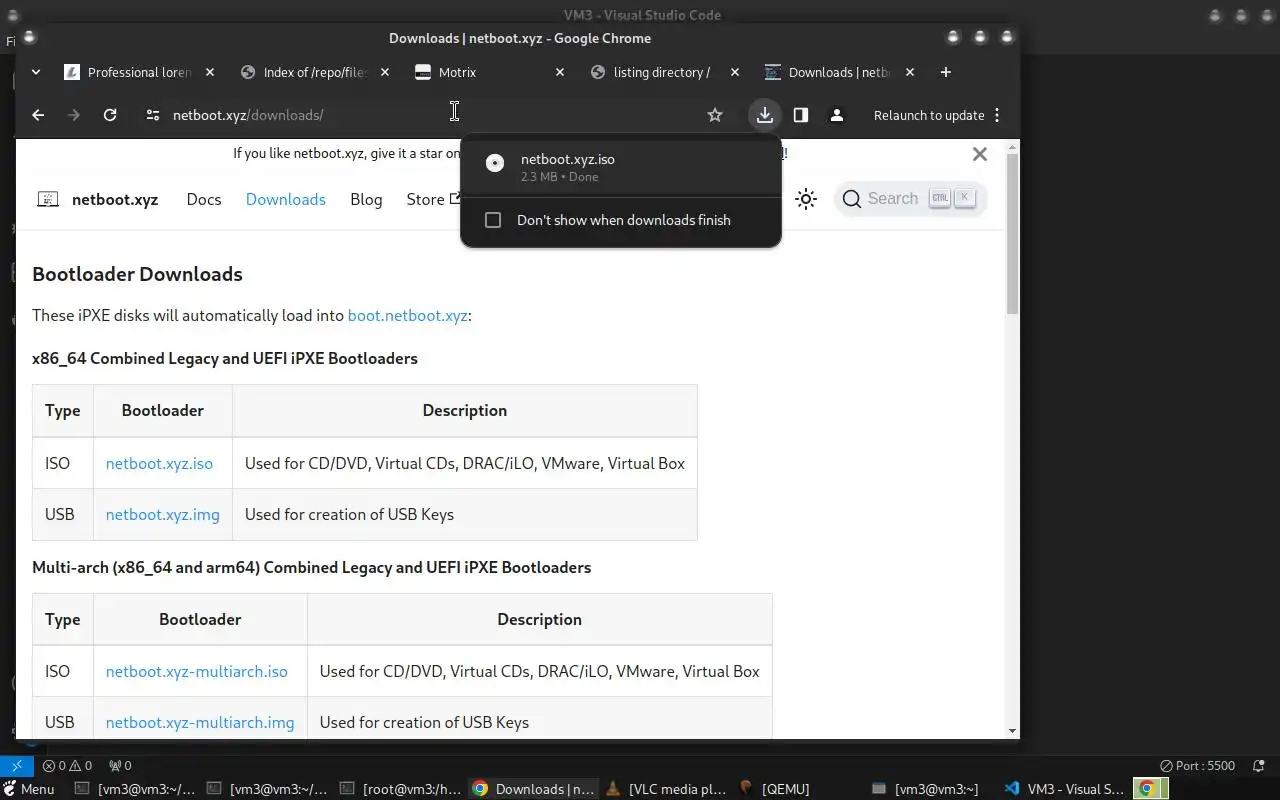Click the magnifier icon in Search
The height and width of the screenshot is (800, 1280).
(x=852, y=199)
